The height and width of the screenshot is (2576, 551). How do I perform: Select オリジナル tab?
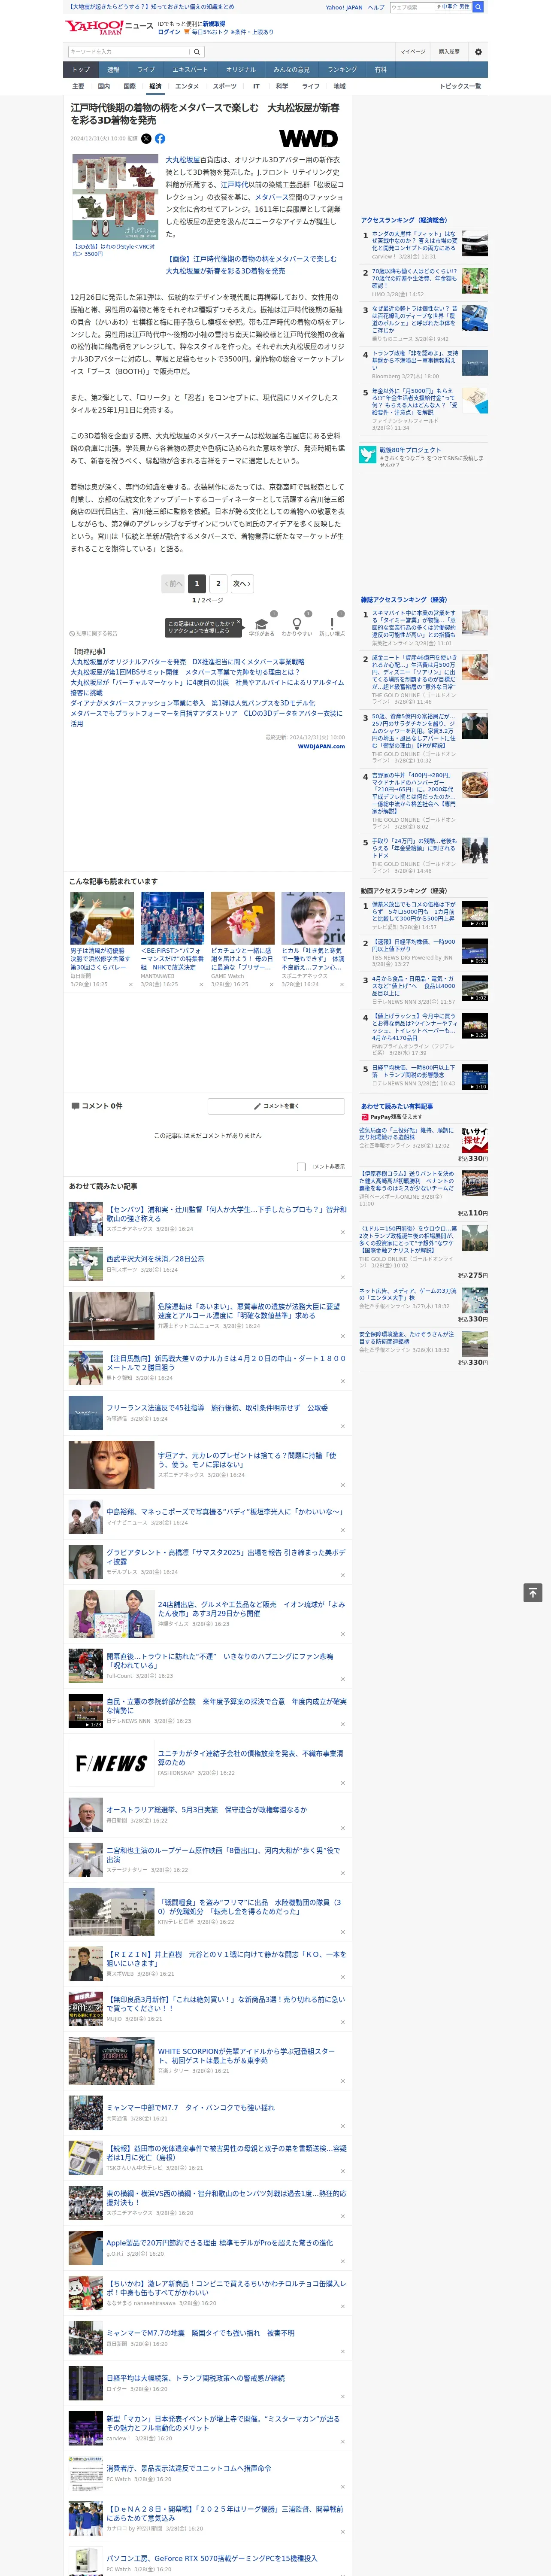tap(241, 70)
